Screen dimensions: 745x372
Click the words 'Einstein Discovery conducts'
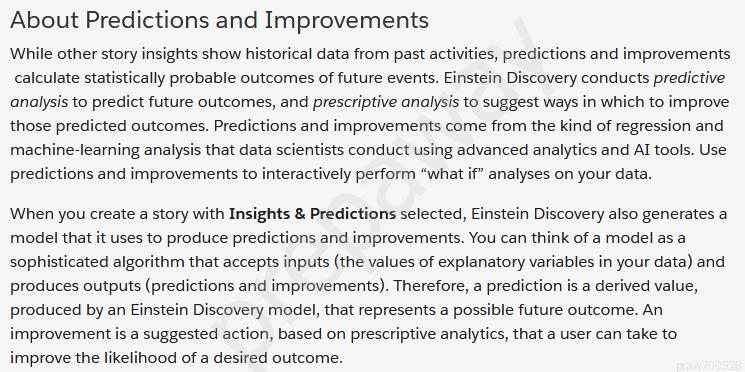[546, 77]
